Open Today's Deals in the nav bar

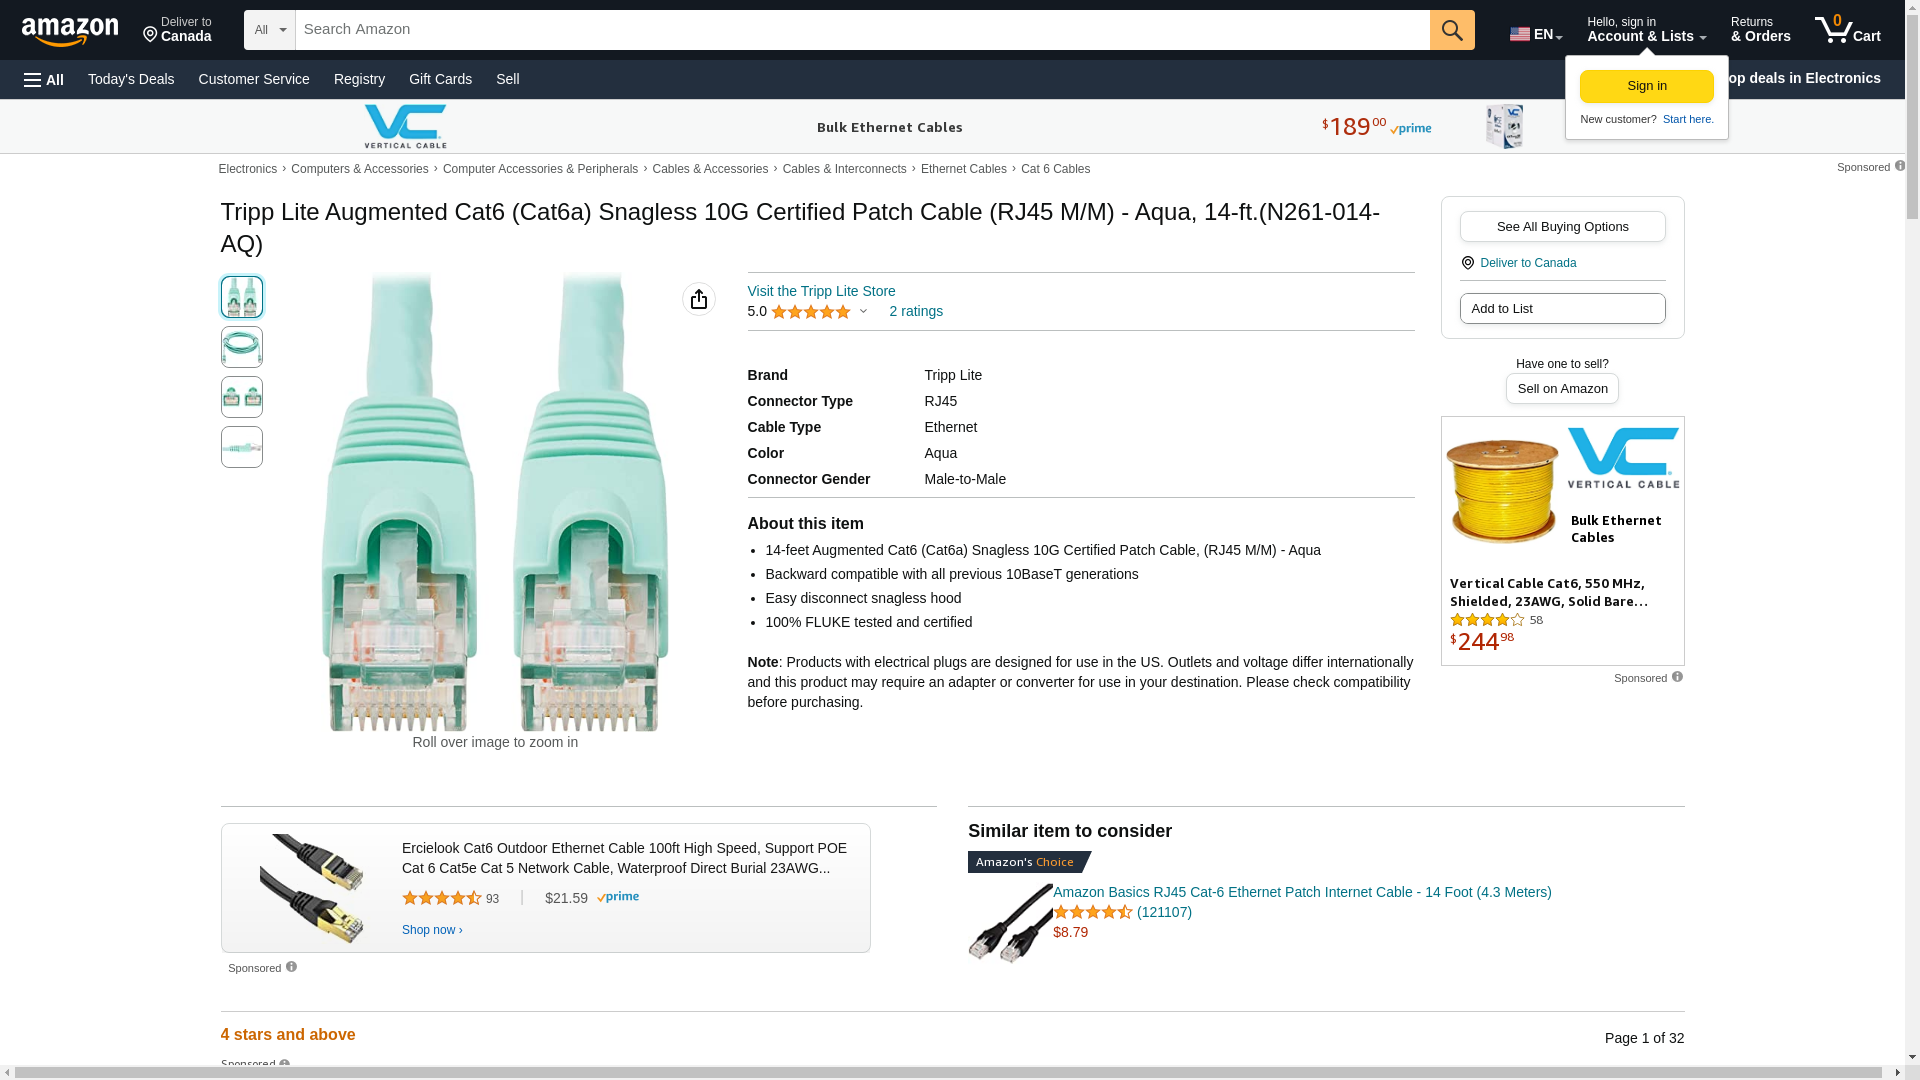tap(131, 79)
